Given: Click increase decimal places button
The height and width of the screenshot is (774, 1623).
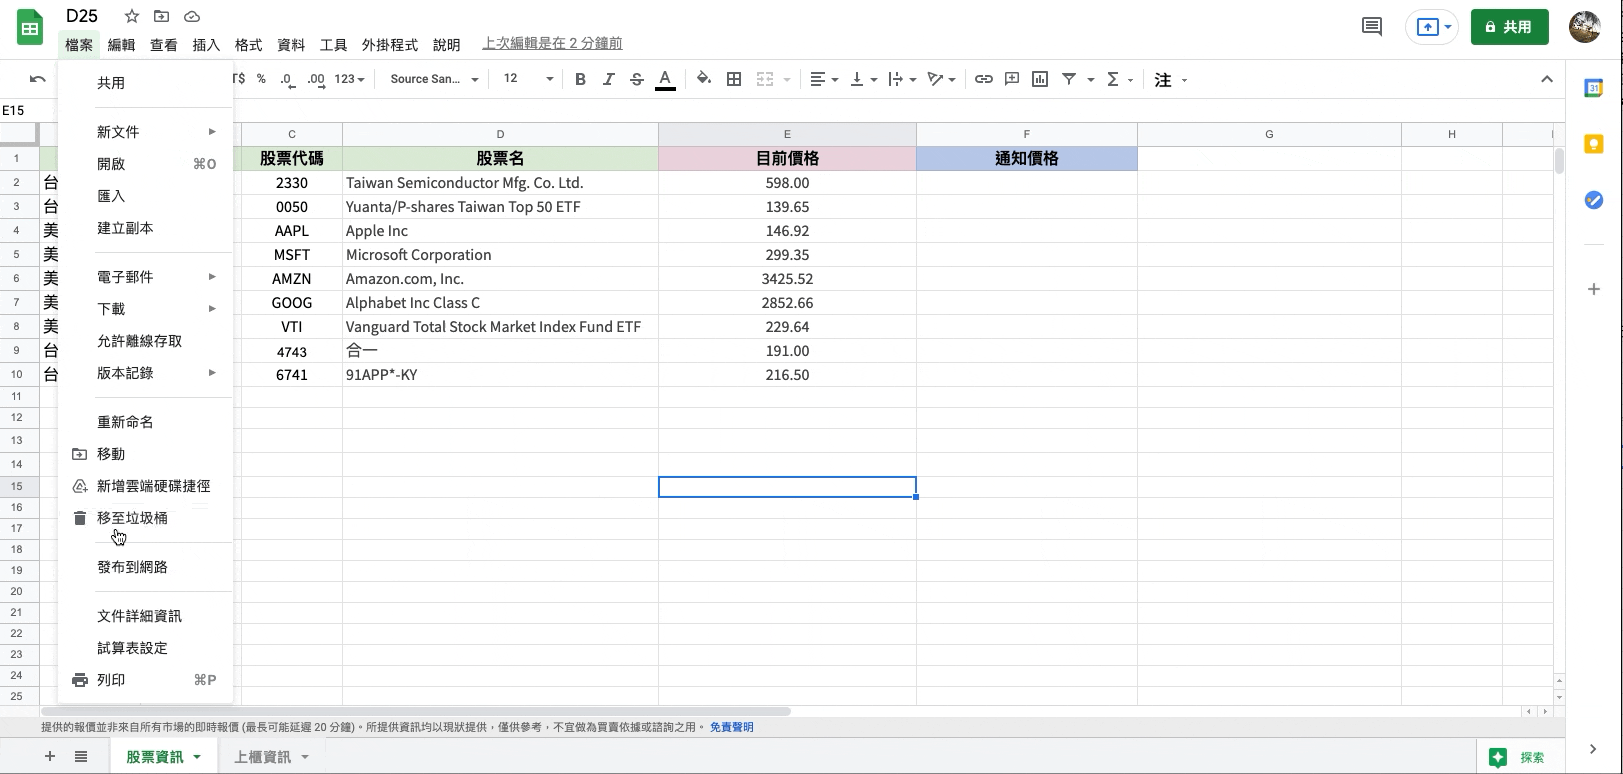Looking at the screenshot, I should pos(316,79).
